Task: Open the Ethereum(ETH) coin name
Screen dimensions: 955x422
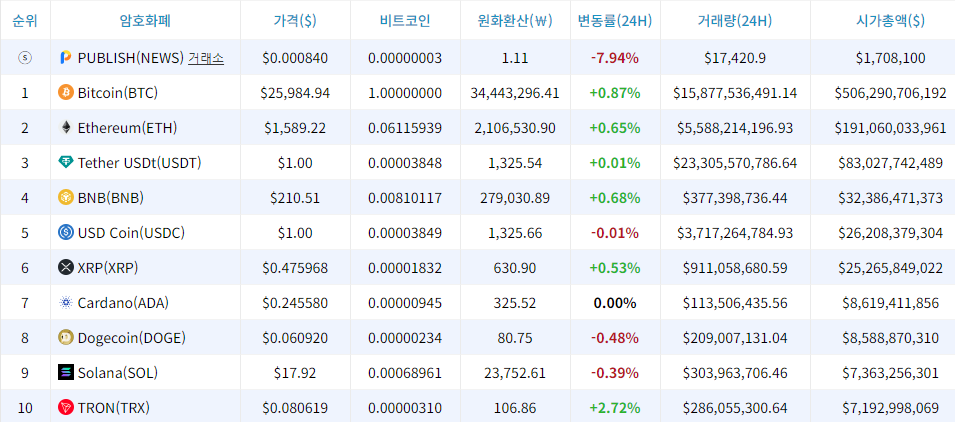Action: point(127,128)
